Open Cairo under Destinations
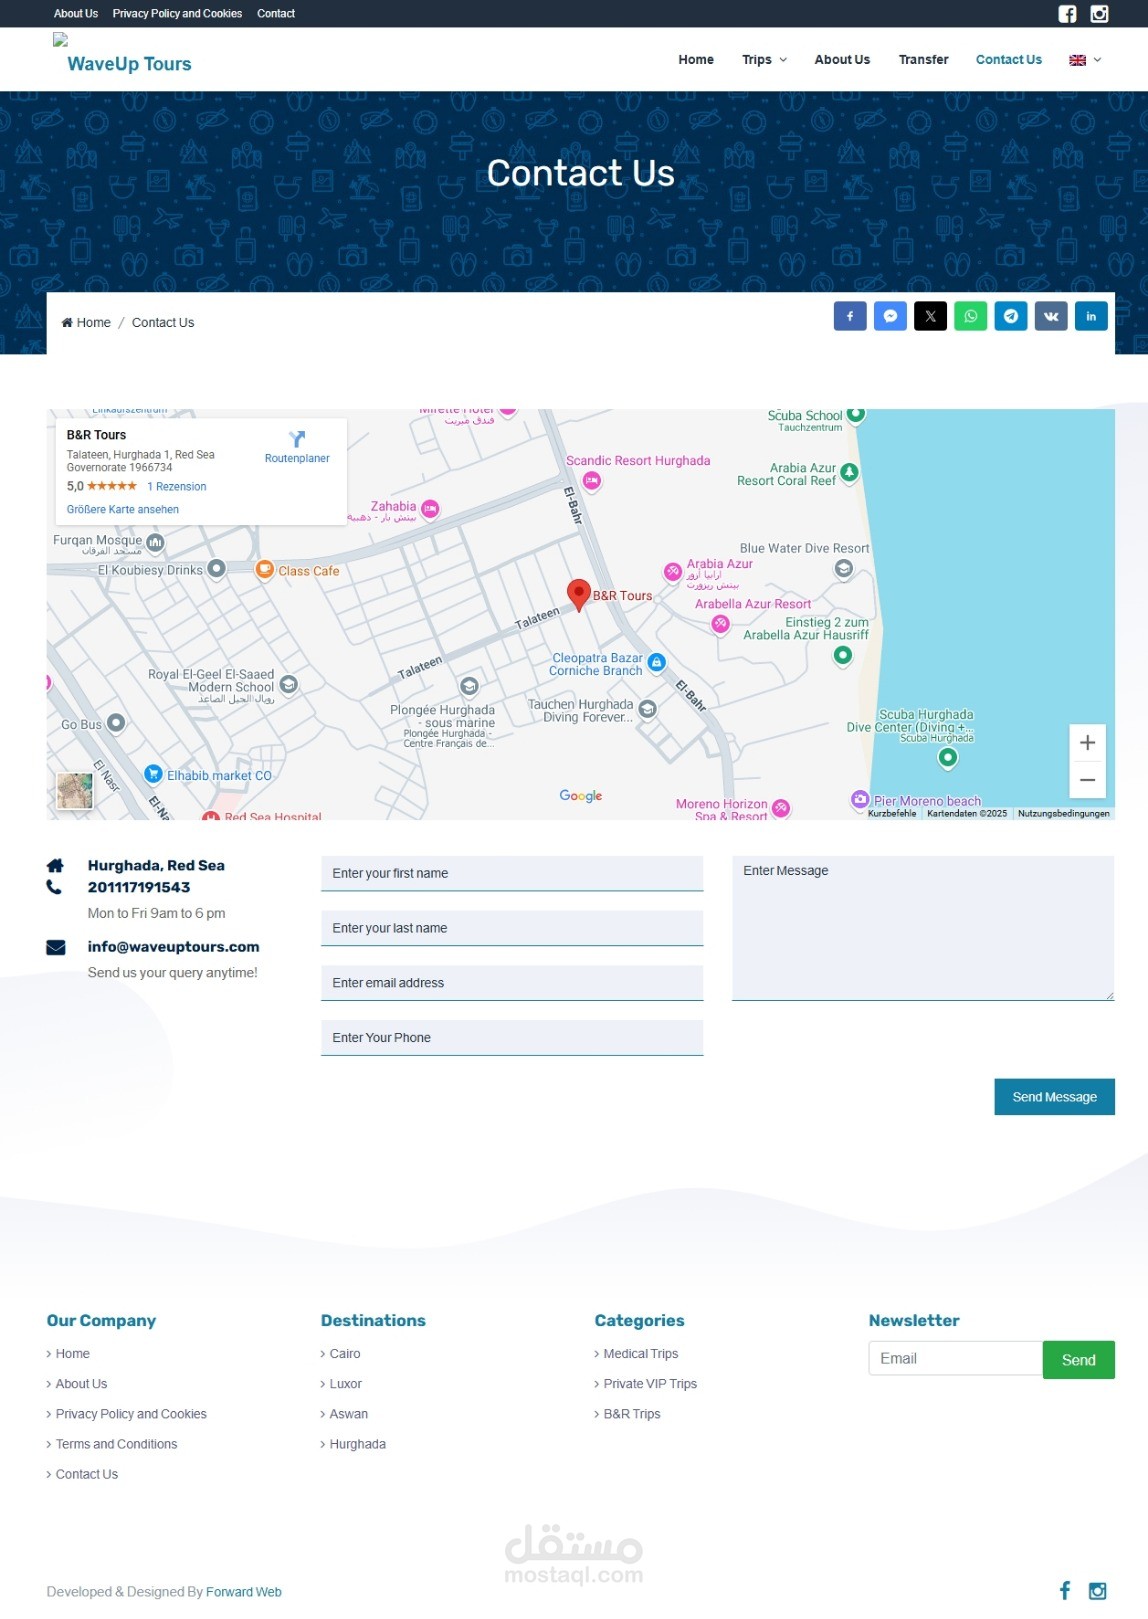This screenshot has width=1148, height=1619. click(x=345, y=1354)
